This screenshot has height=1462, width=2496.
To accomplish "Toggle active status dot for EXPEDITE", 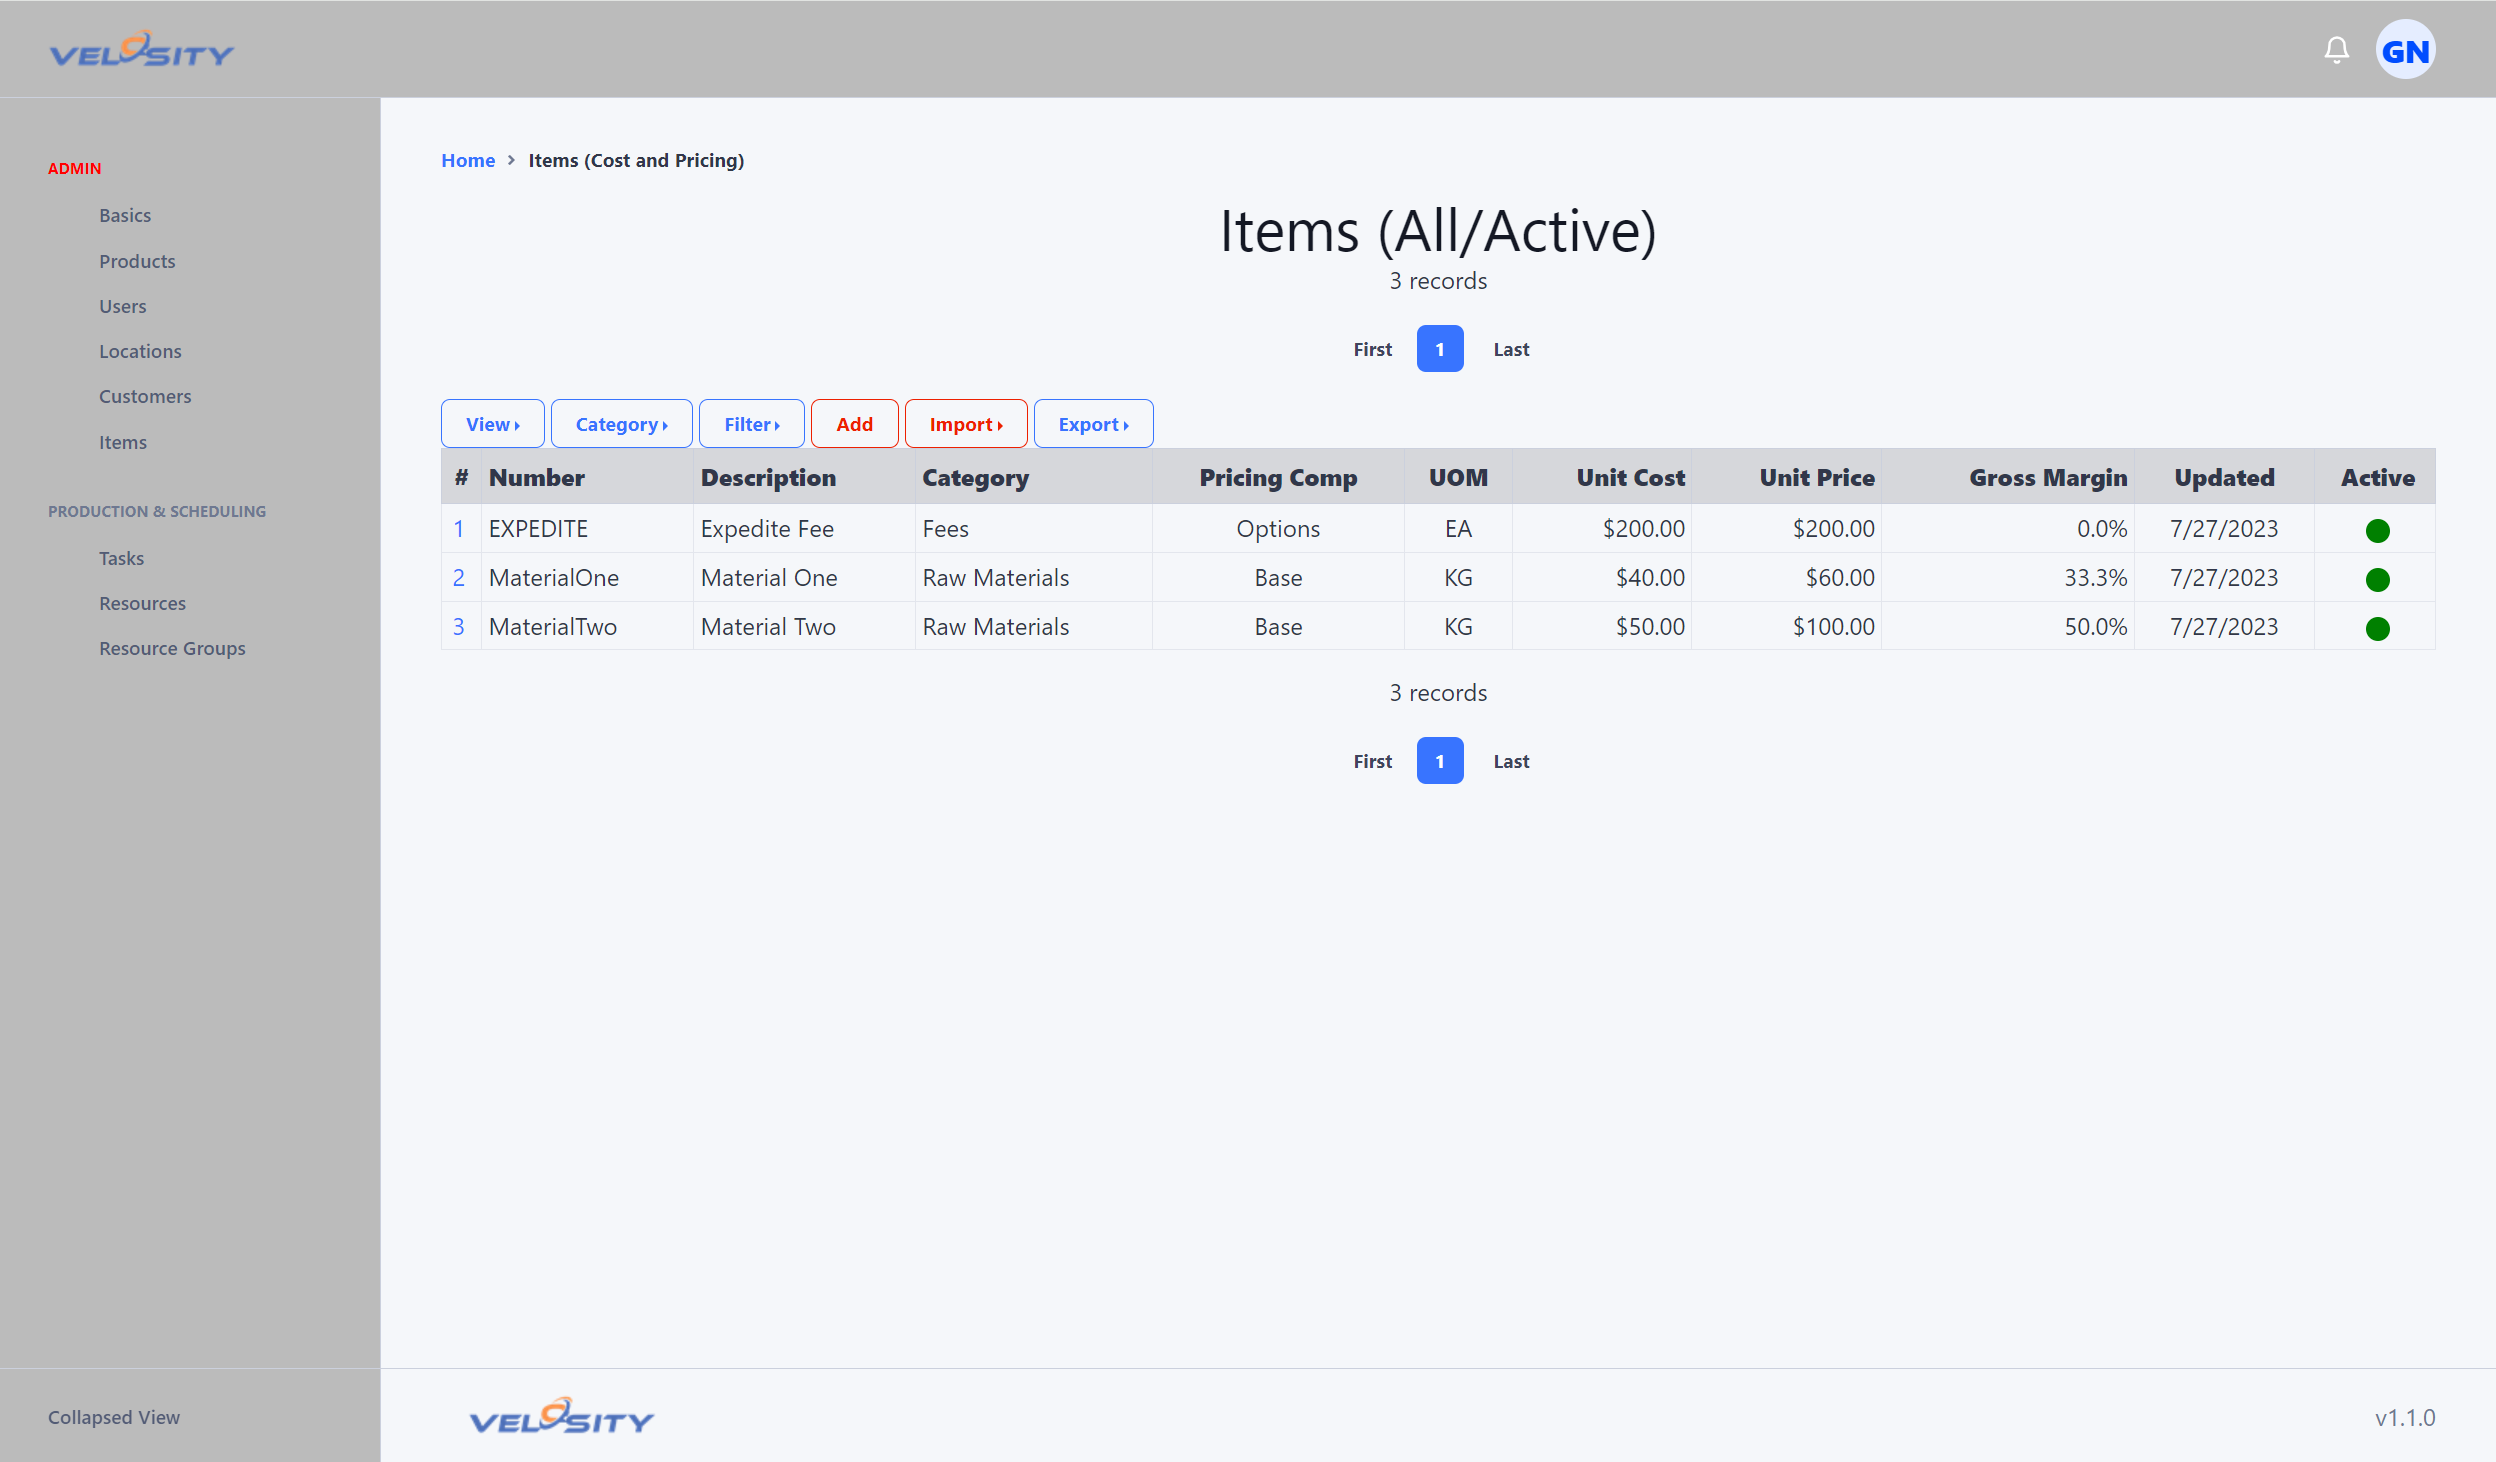I will pos(2377,530).
